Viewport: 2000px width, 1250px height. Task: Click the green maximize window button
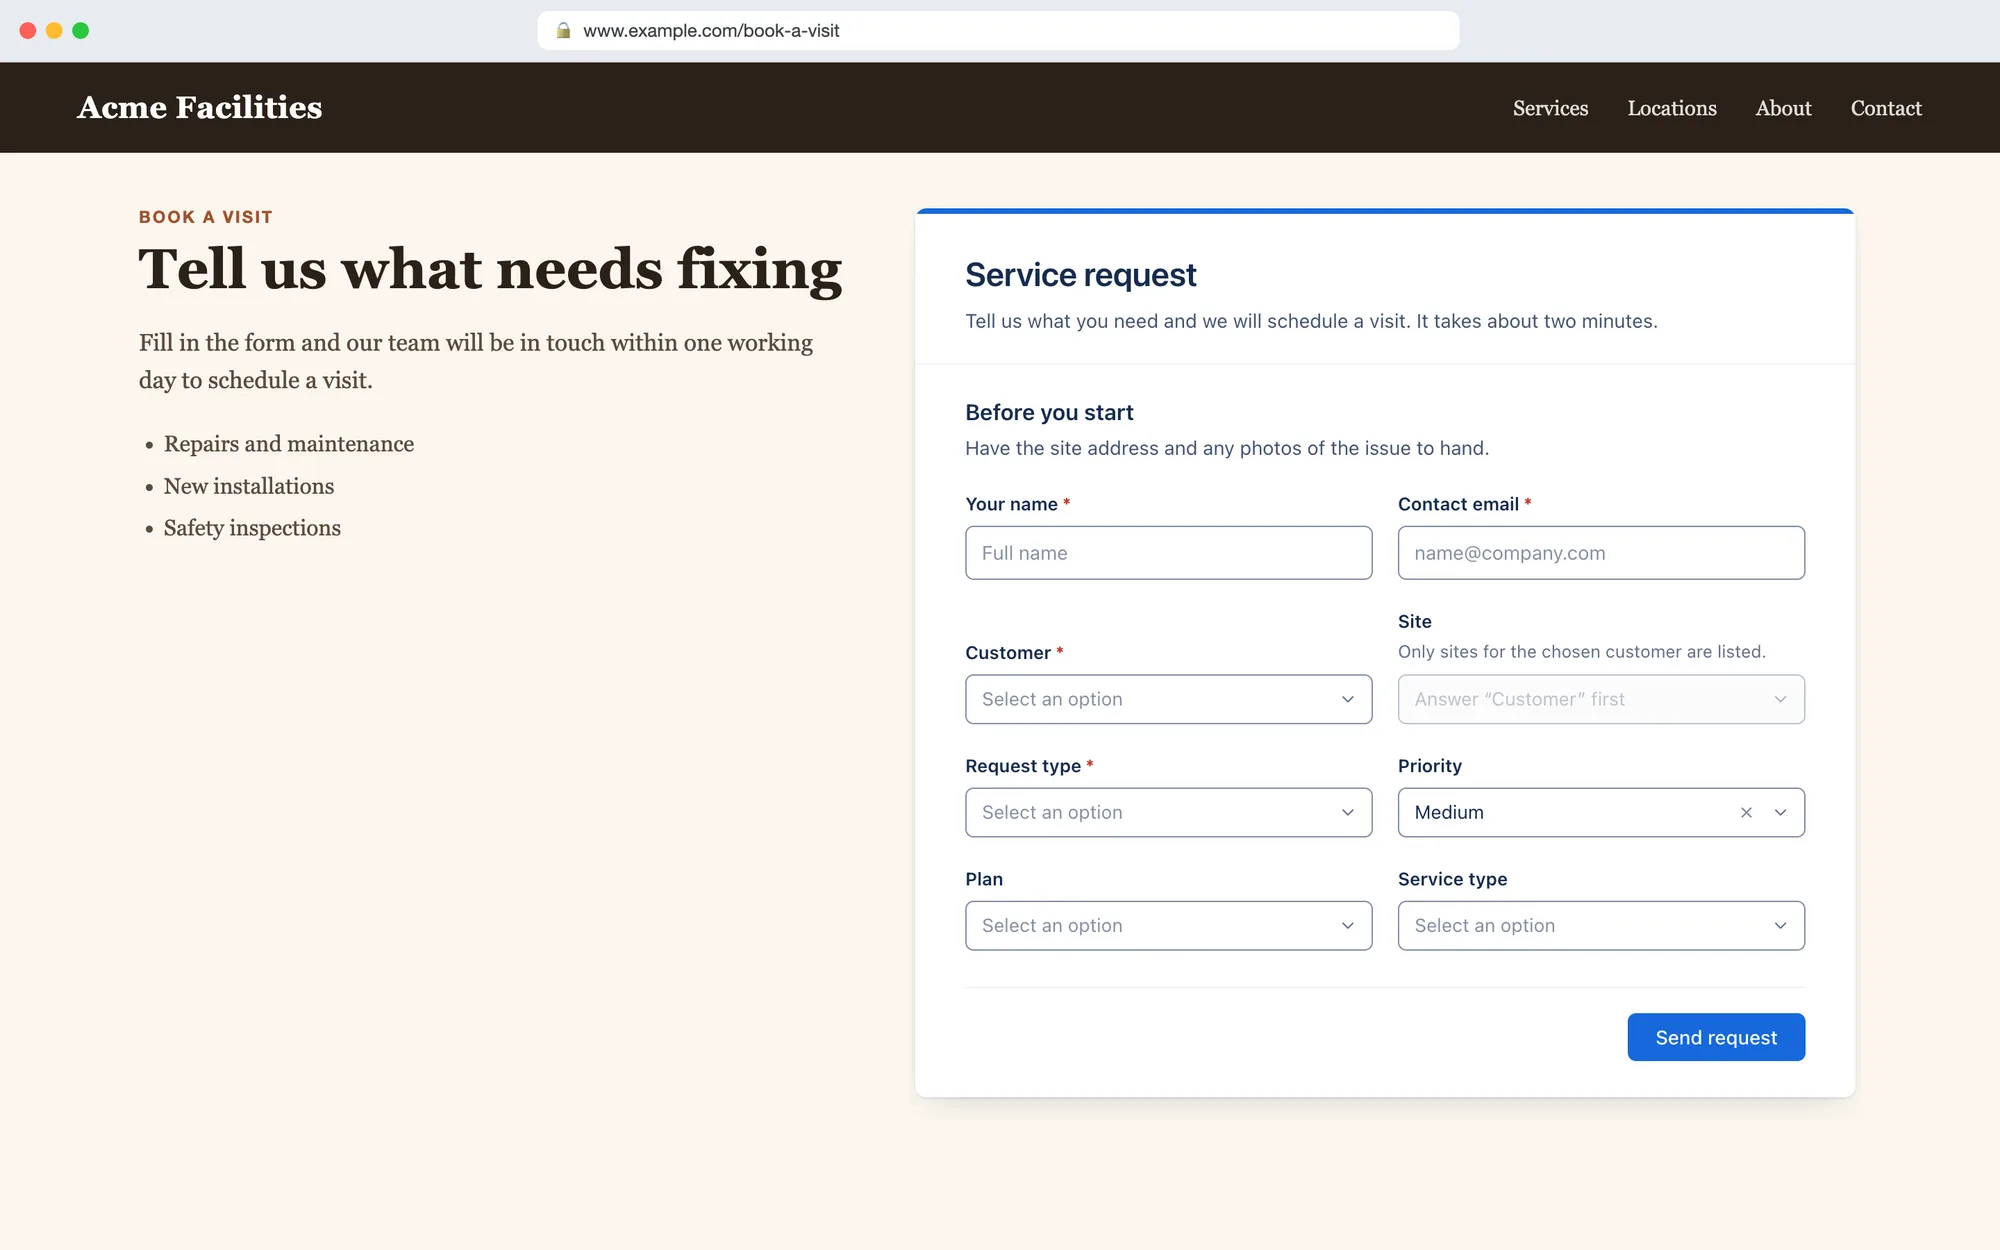[x=81, y=31]
